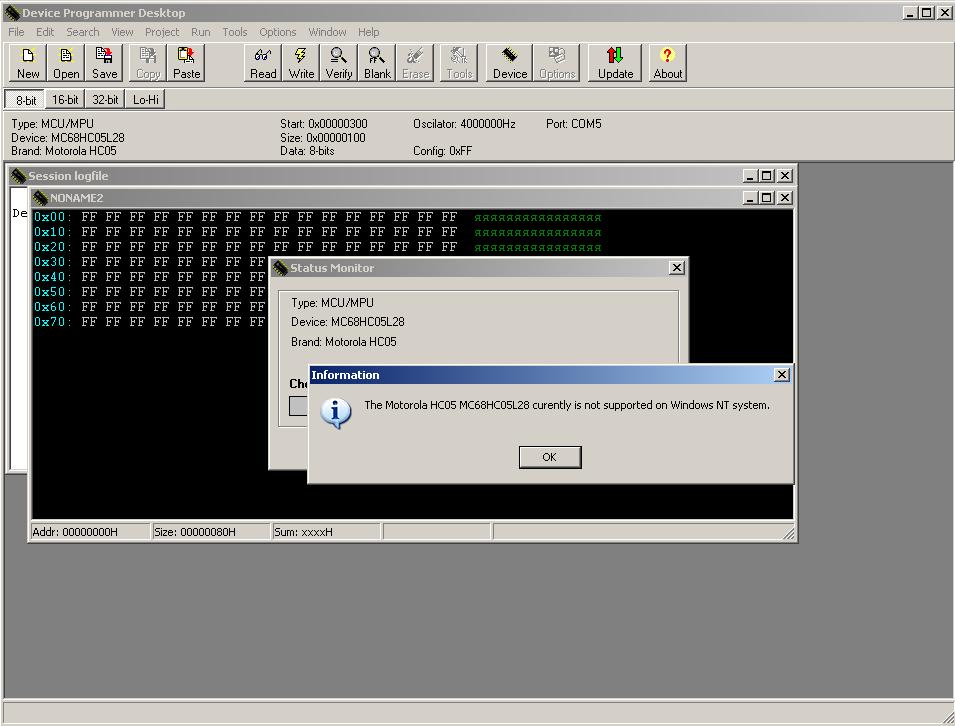The width and height of the screenshot is (955, 726).
Task: Open the About help icon
Action: 667,62
